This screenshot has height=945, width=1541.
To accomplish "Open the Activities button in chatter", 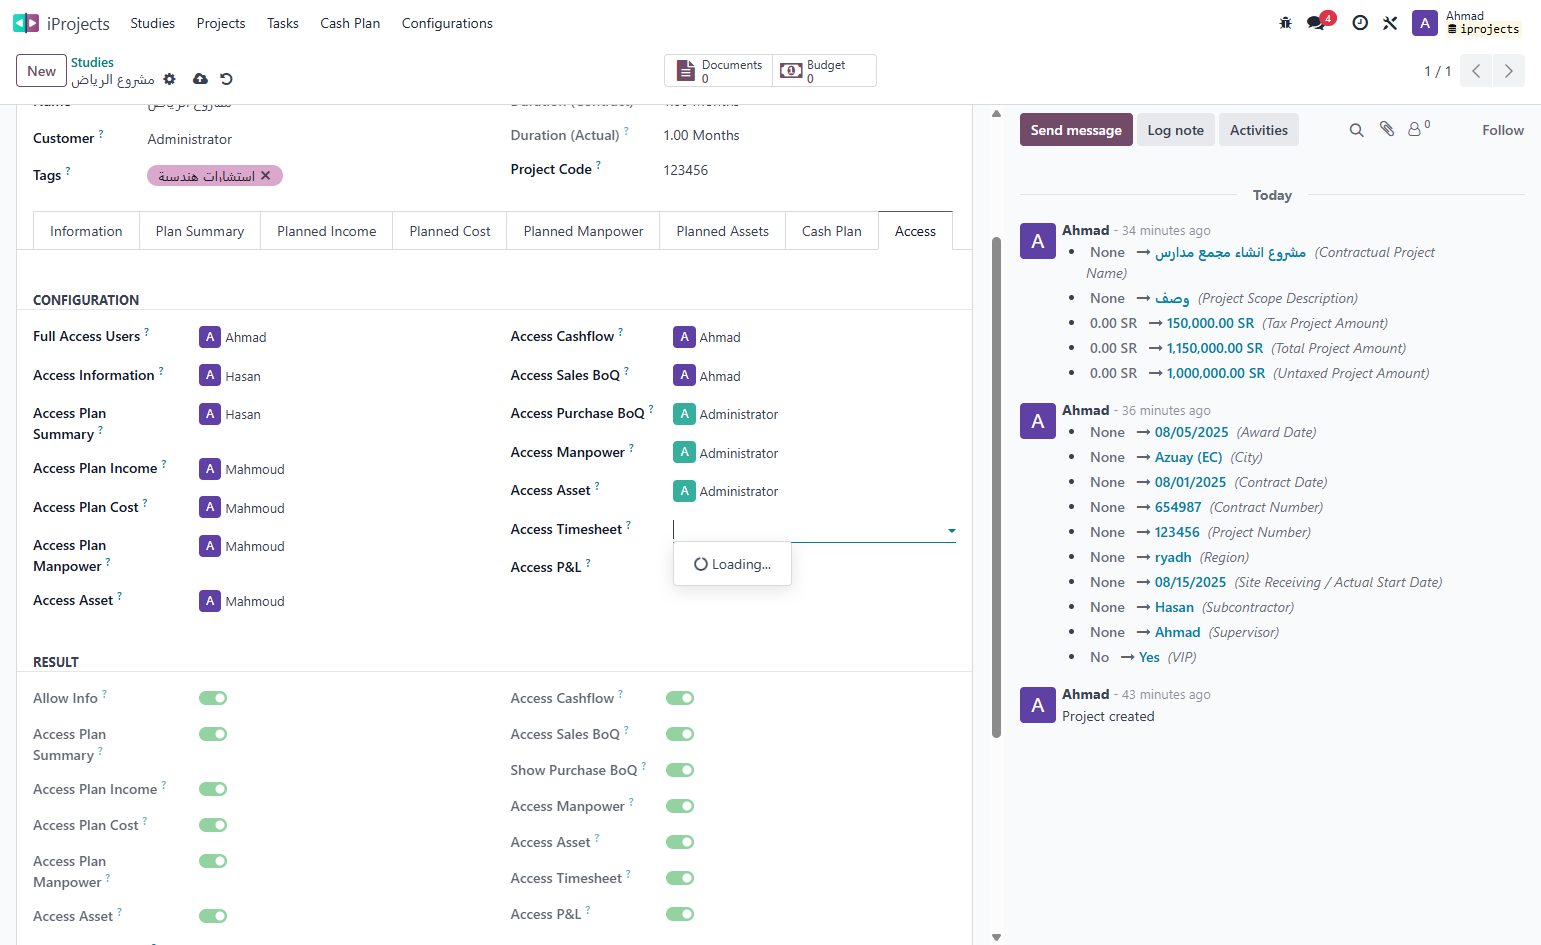I will click(x=1259, y=130).
